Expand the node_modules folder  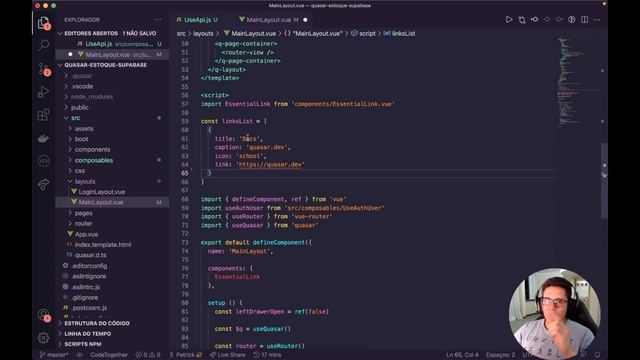tap(112, 97)
